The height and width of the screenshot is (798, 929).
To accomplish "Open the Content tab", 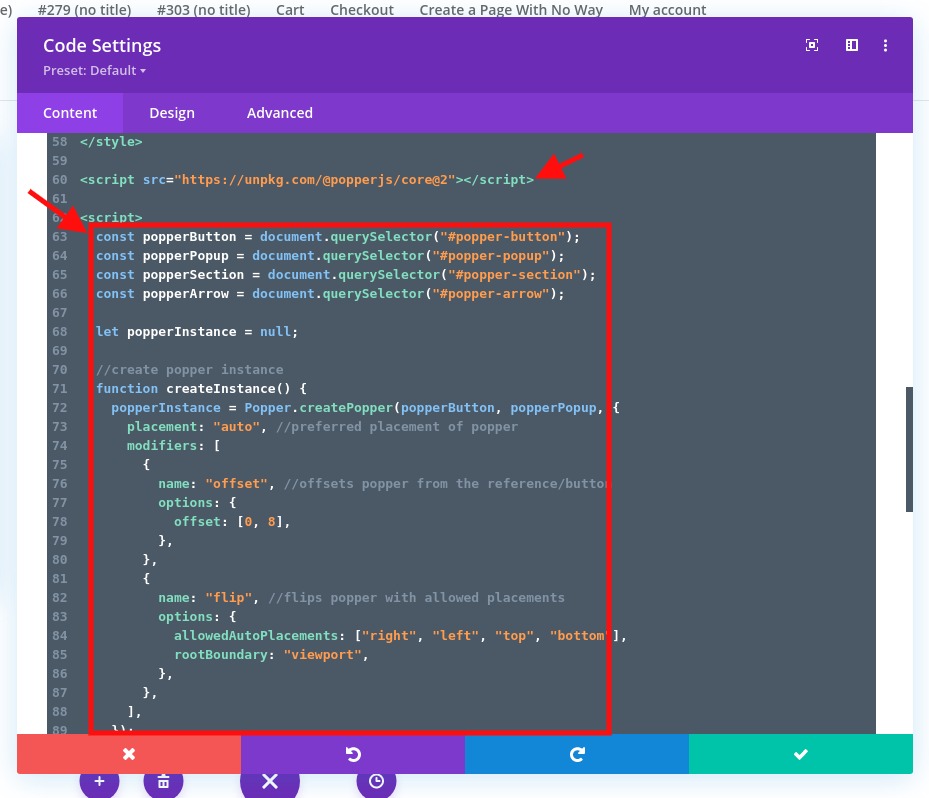I will click(70, 113).
